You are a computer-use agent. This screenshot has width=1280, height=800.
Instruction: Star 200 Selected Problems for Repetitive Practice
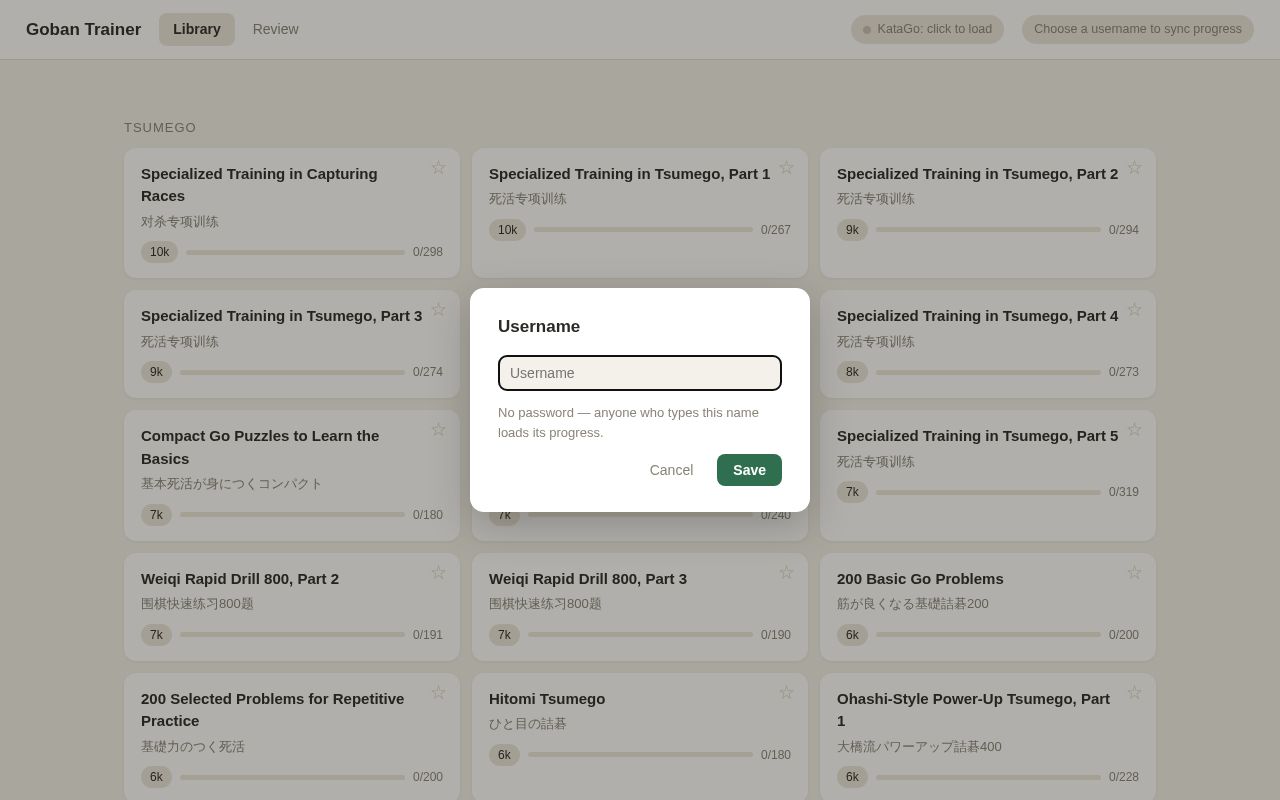coord(438,693)
